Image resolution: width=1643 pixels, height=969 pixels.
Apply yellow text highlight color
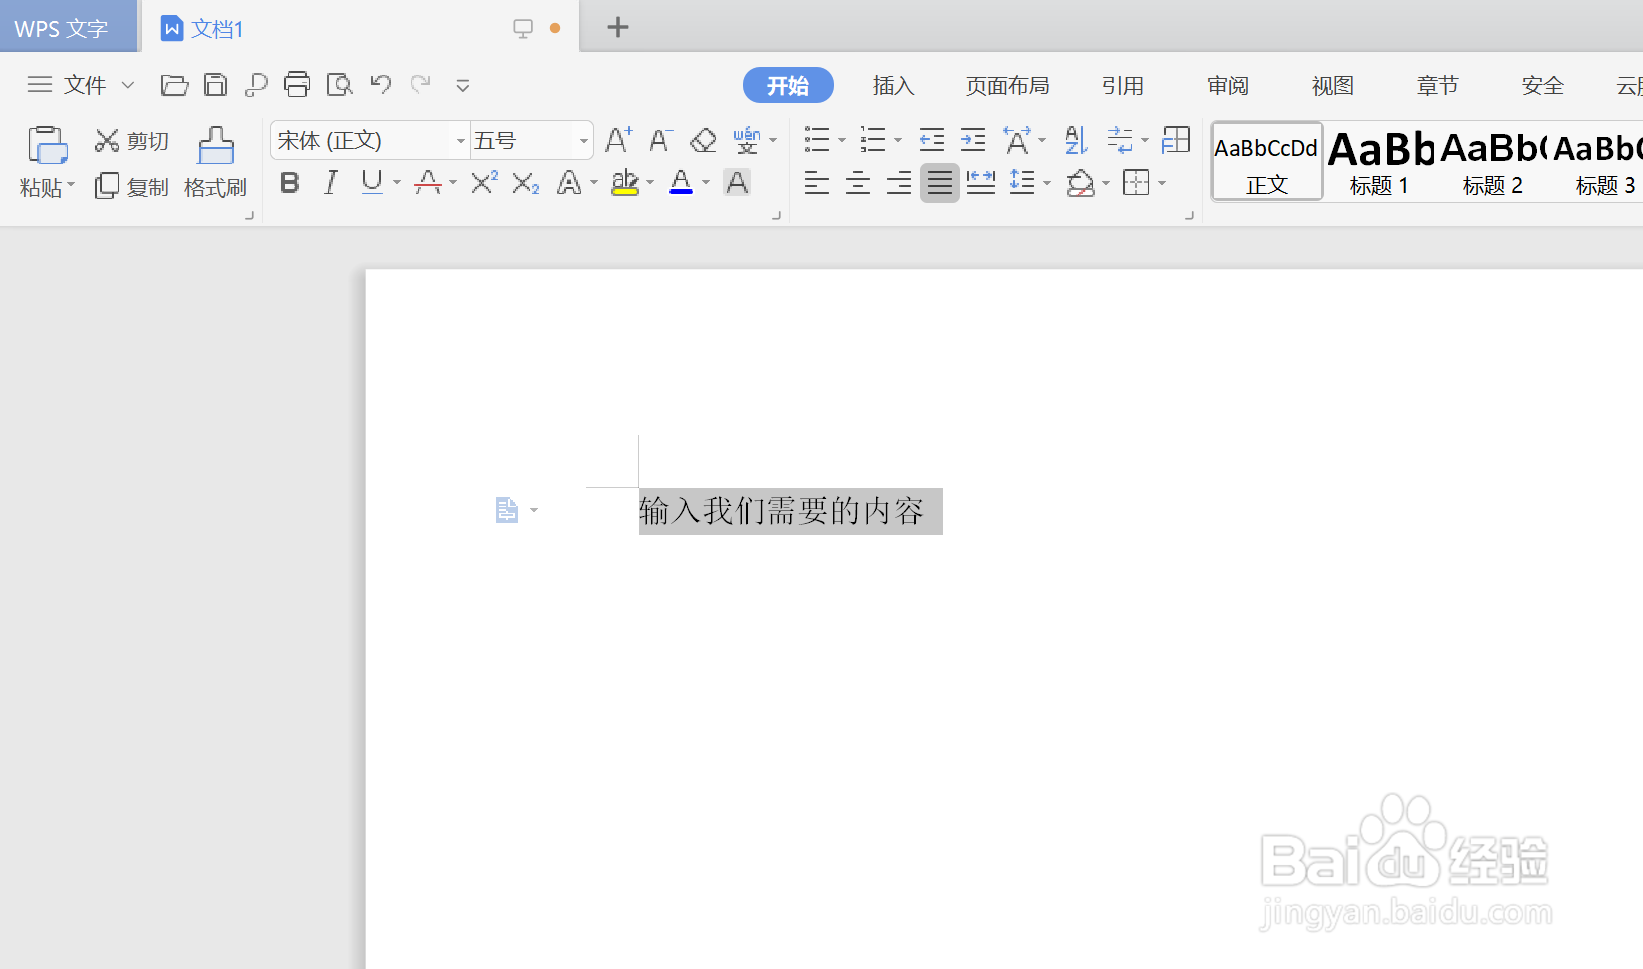click(625, 183)
